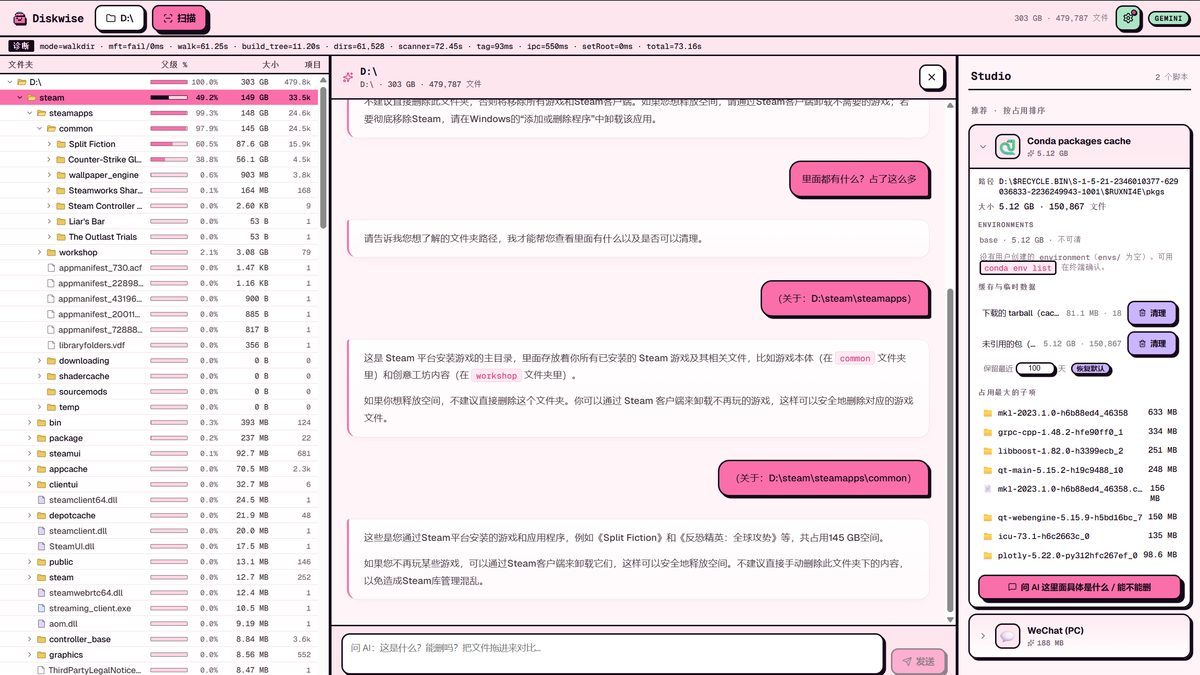Sort by the 父级 % column header
This screenshot has height=675, width=1200.
[174, 64]
